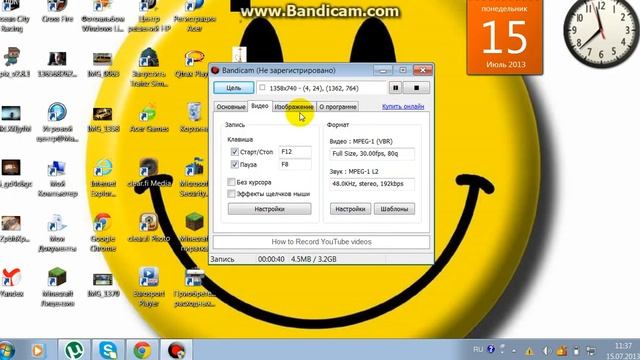Show hidden tray icons with the arrow

[x=514, y=351]
